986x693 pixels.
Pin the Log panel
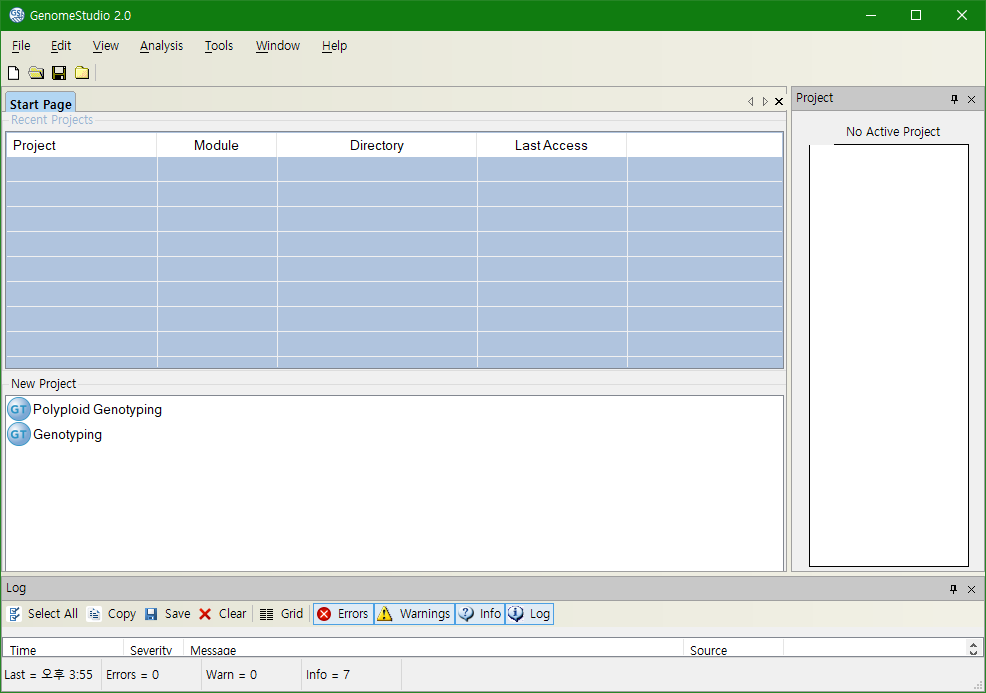pyautogui.click(x=953, y=589)
